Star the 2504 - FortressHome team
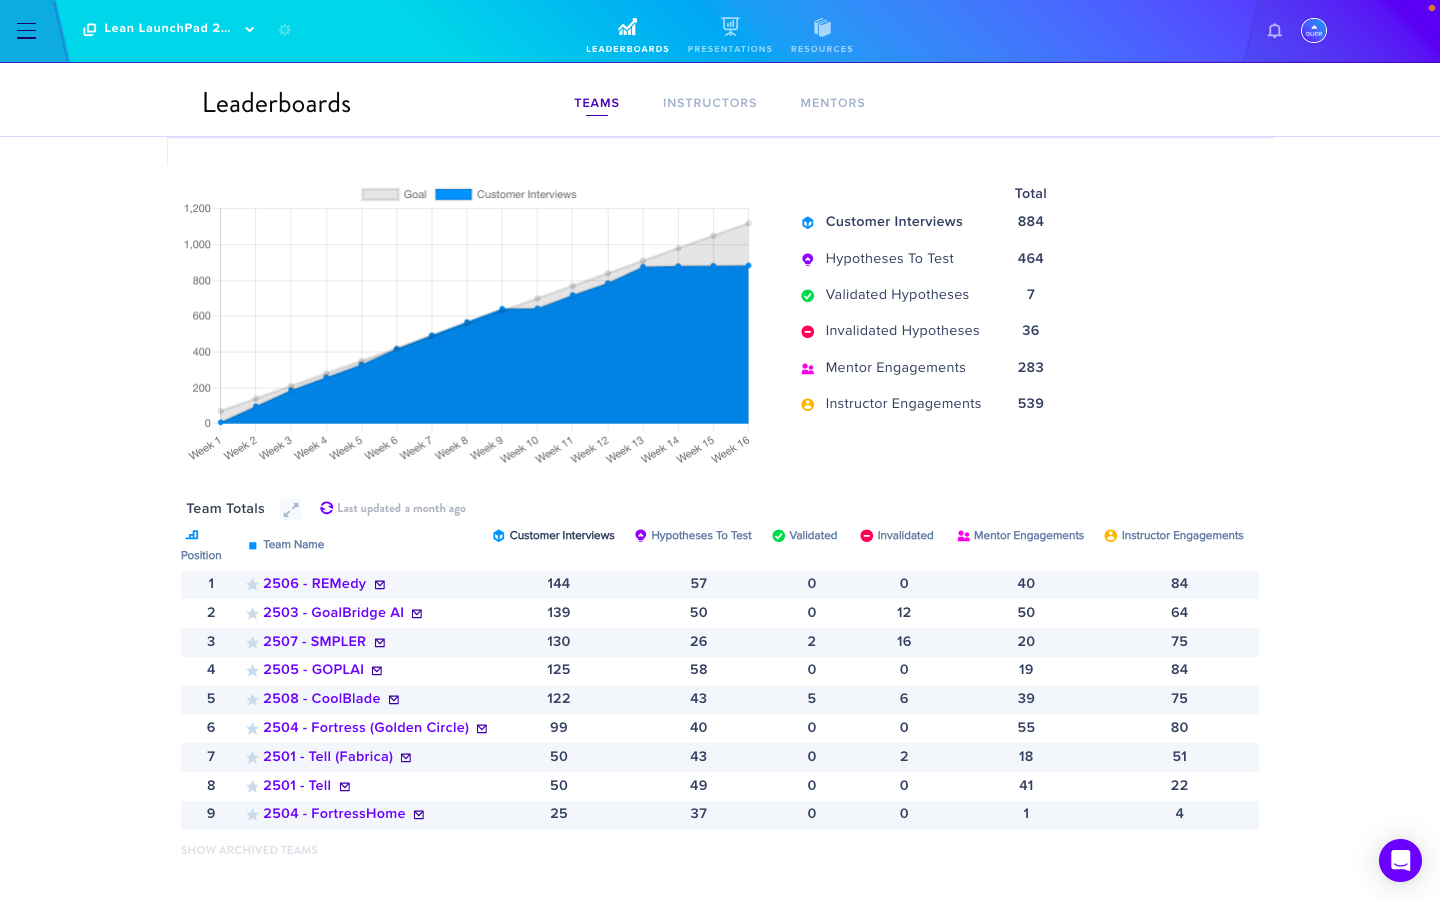Screen dimensions: 1440x900 click(x=253, y=815)
